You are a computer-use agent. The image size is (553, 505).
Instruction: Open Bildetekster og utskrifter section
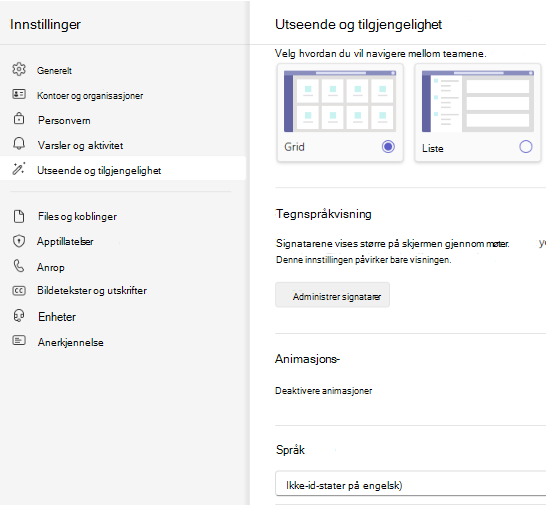(x=92, y=291)
